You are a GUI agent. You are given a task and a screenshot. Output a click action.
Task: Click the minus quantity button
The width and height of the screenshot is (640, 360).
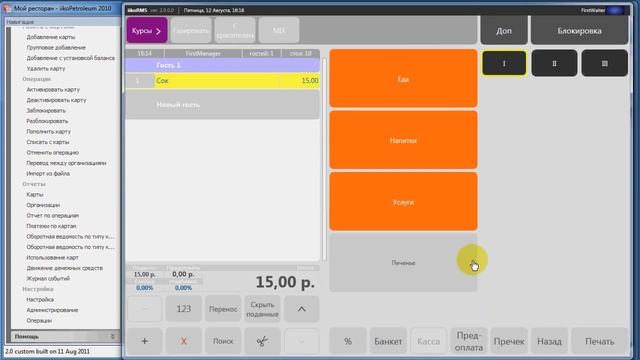[x=144, y=309]
